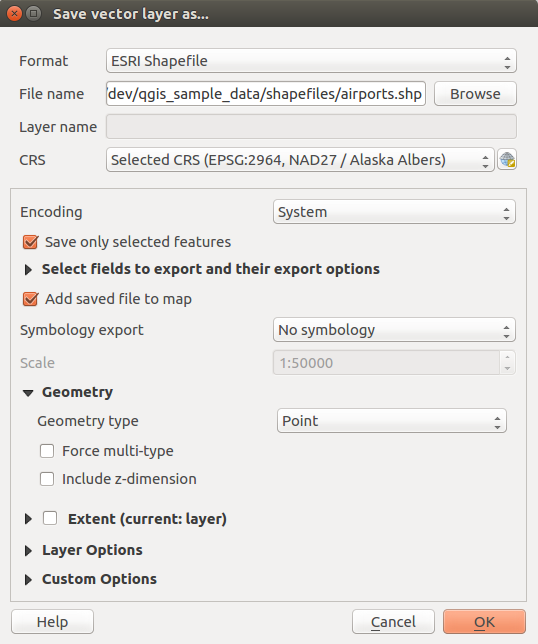Open the CRS dropdown list
Viewport: 538px width, 644px height.
300,160
